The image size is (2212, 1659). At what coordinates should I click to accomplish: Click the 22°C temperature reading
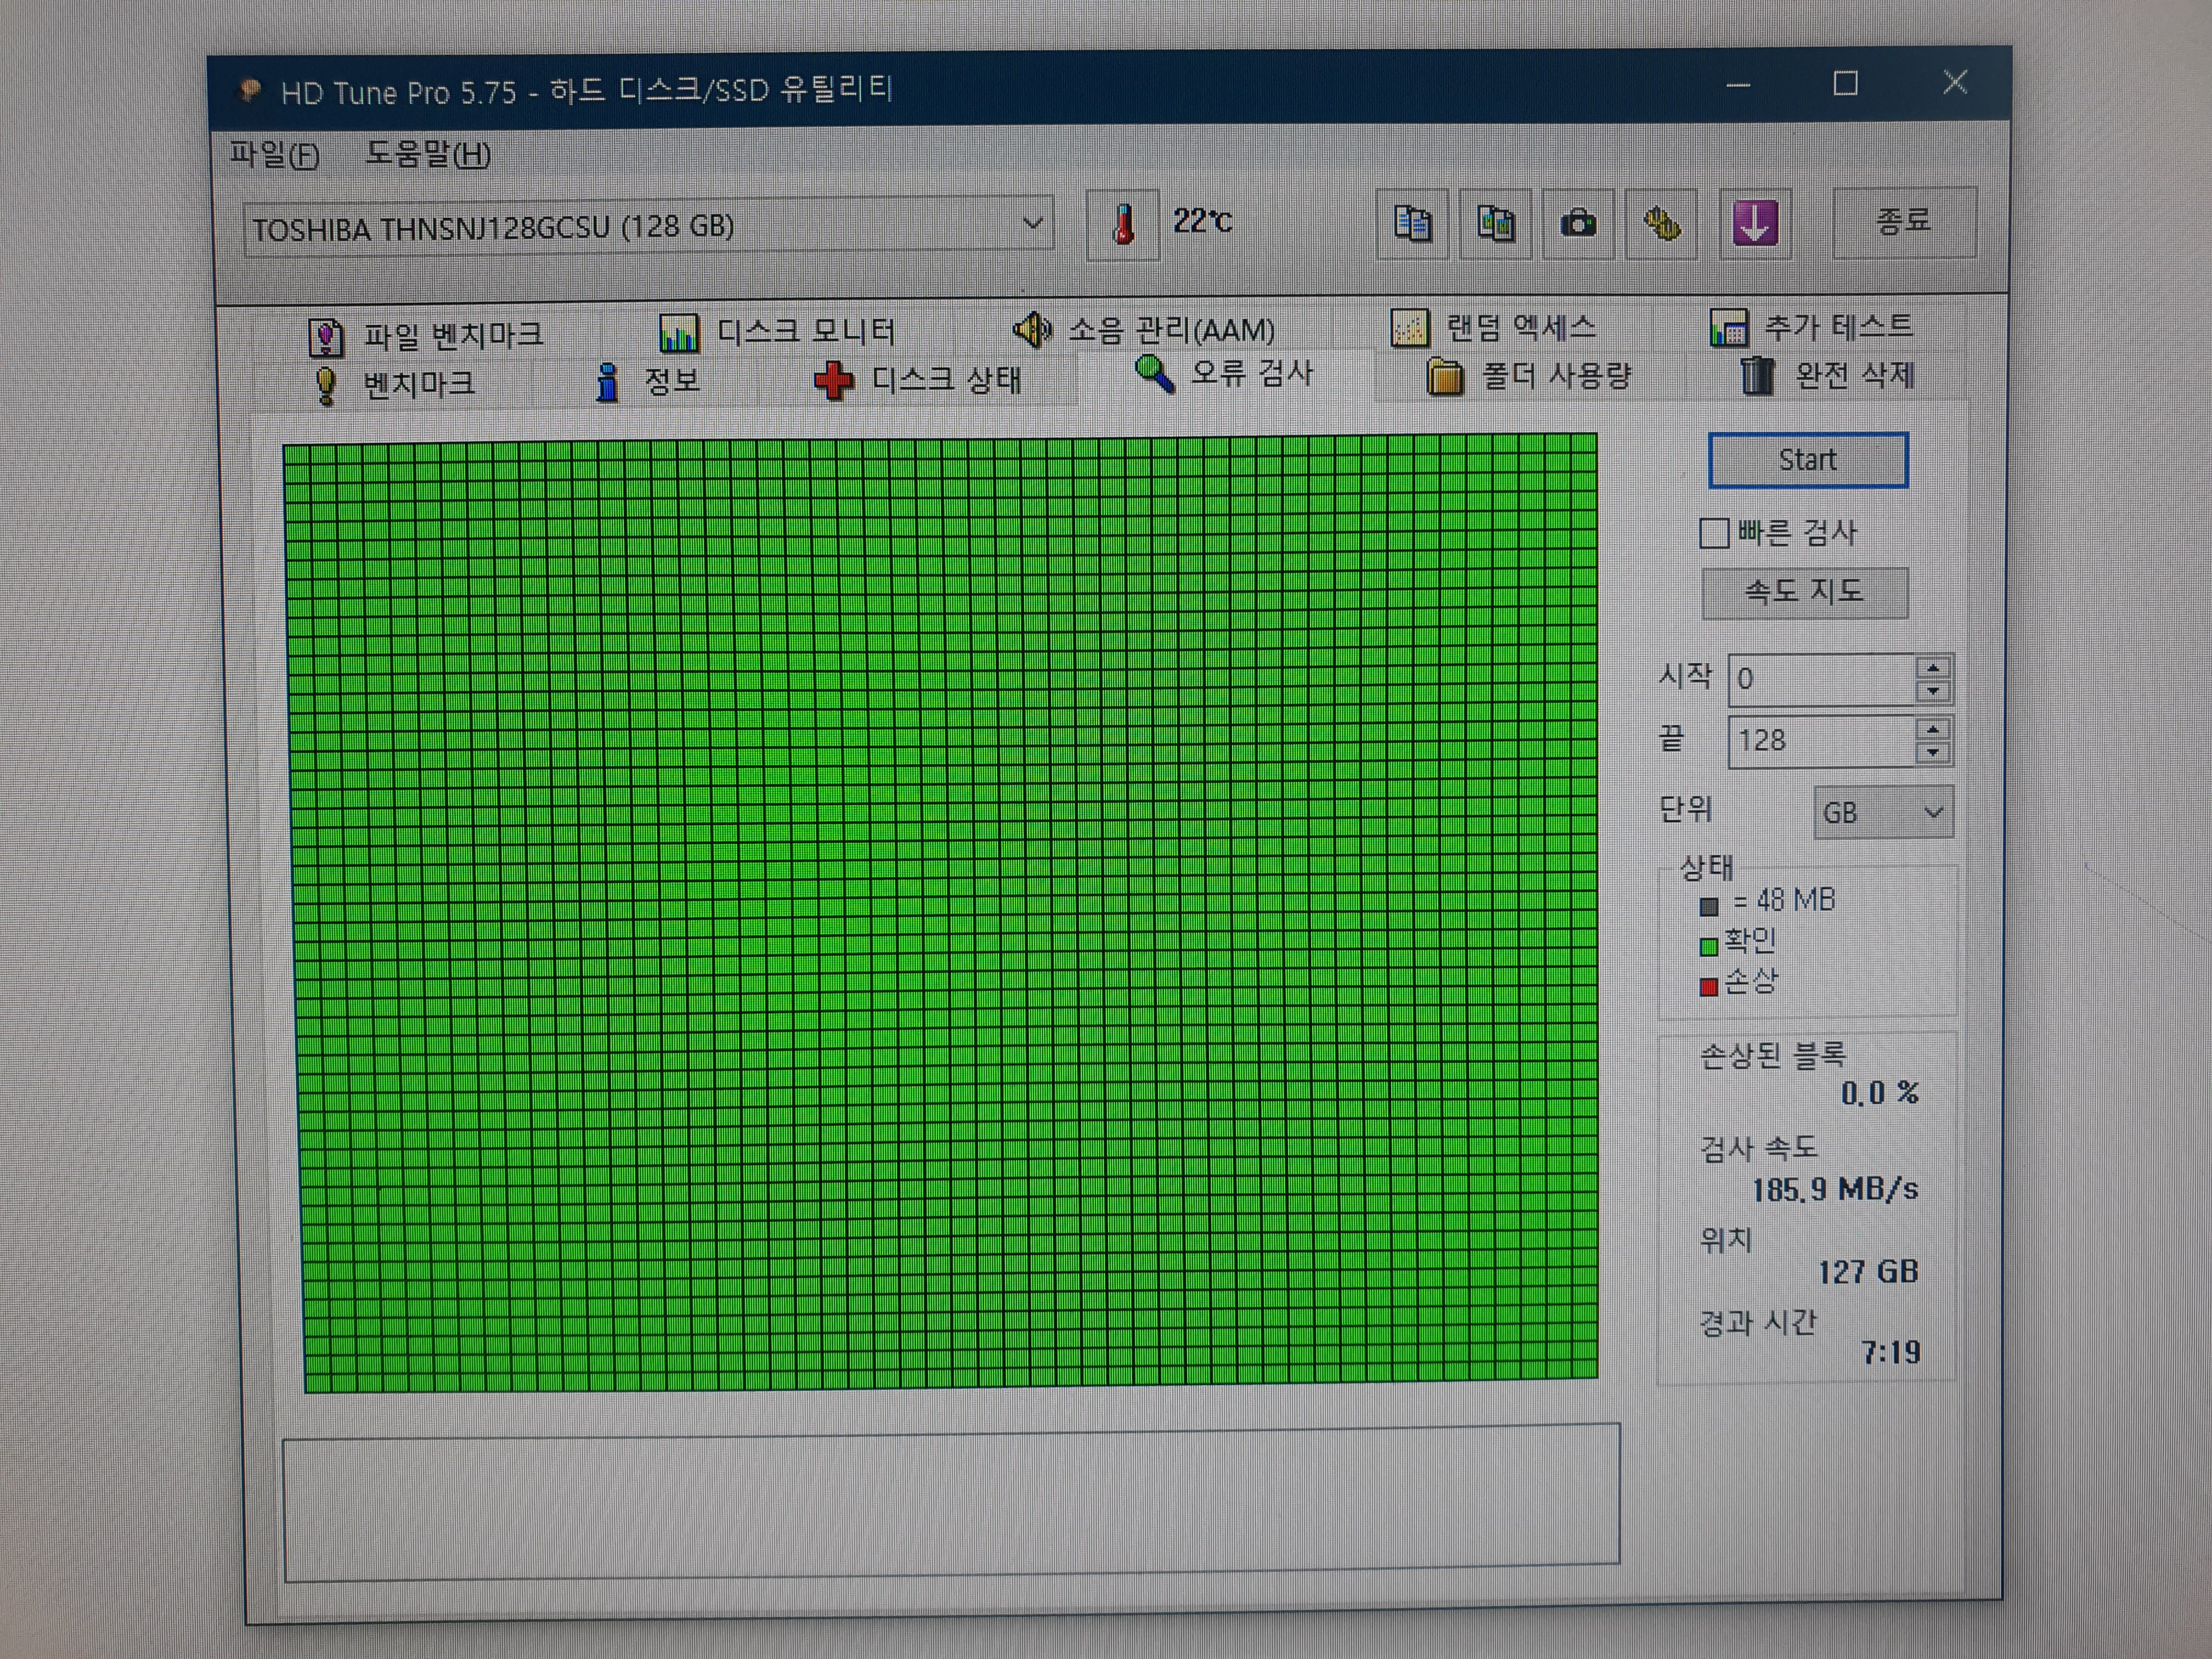tap(1202, 221)
